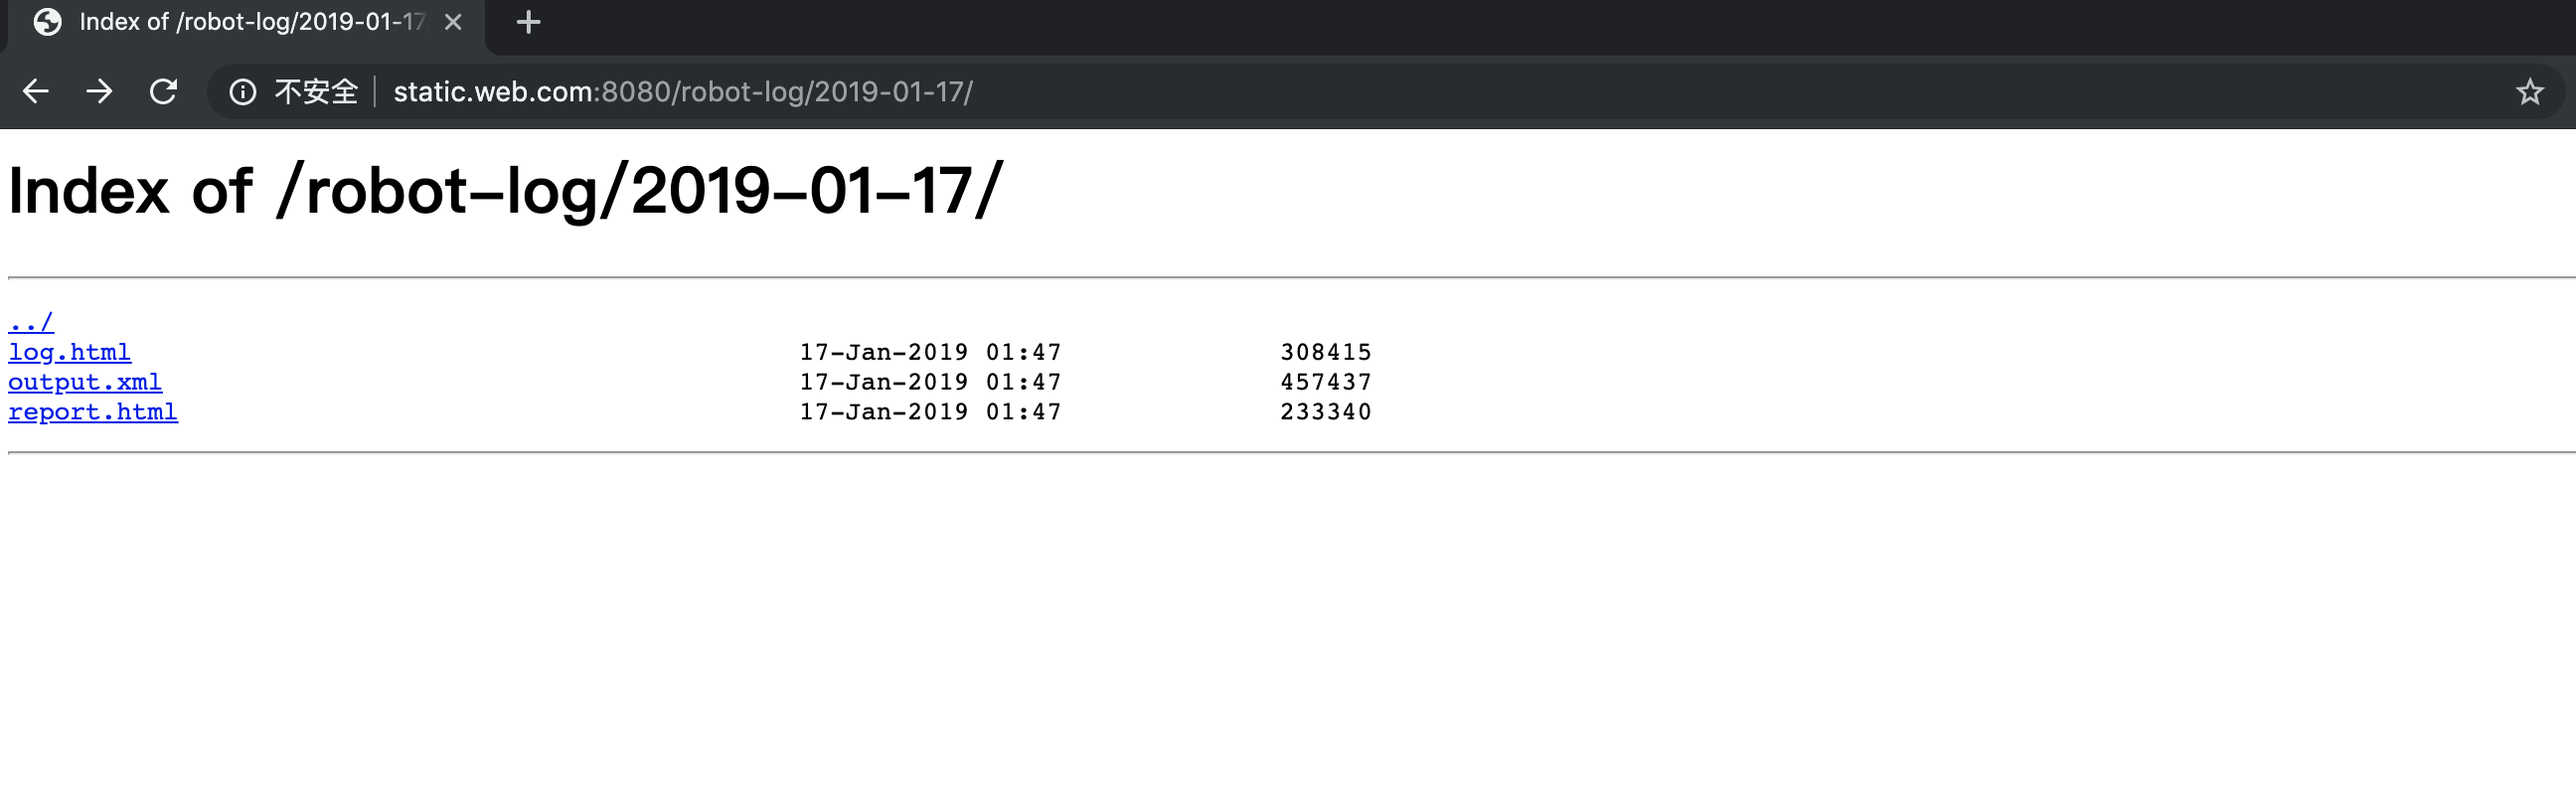Go back using the back arrow
This screenshot has height=803, width=2576.
36,92
